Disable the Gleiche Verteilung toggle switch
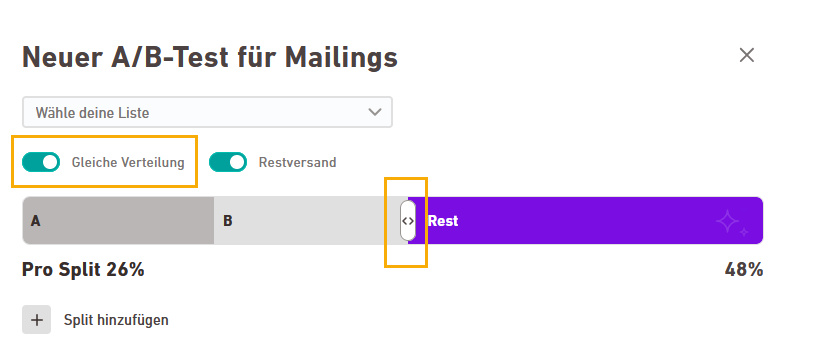Screen dimensions: 826x364 [41, 162]
